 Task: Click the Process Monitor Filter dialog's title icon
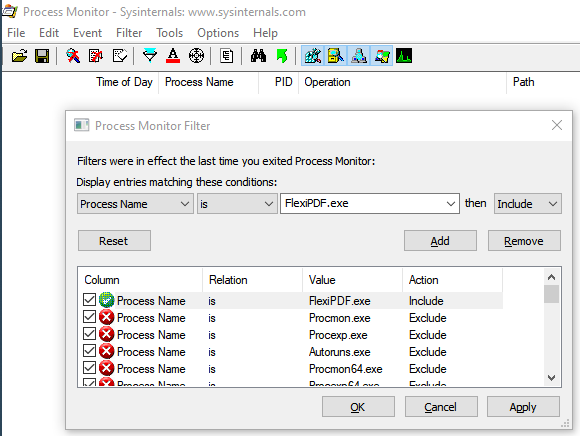click(81, 125)
